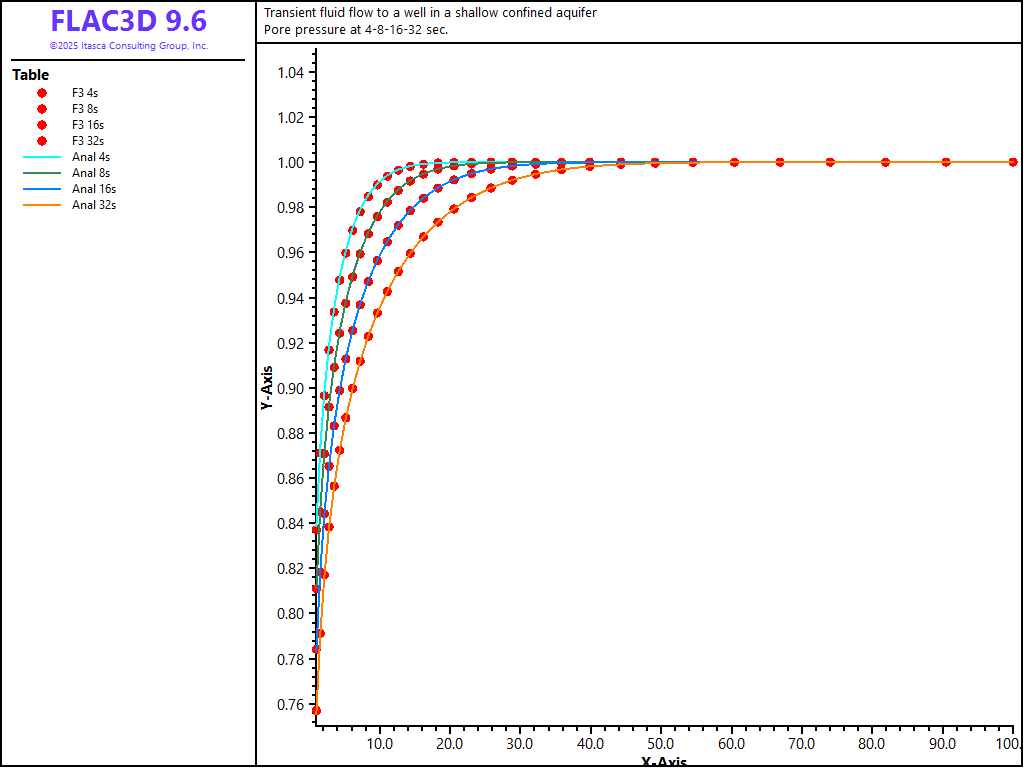Click the 1.04 tick label on Y axis
The height and width of the screenshot is (768, 1024).
coord(291,72)
